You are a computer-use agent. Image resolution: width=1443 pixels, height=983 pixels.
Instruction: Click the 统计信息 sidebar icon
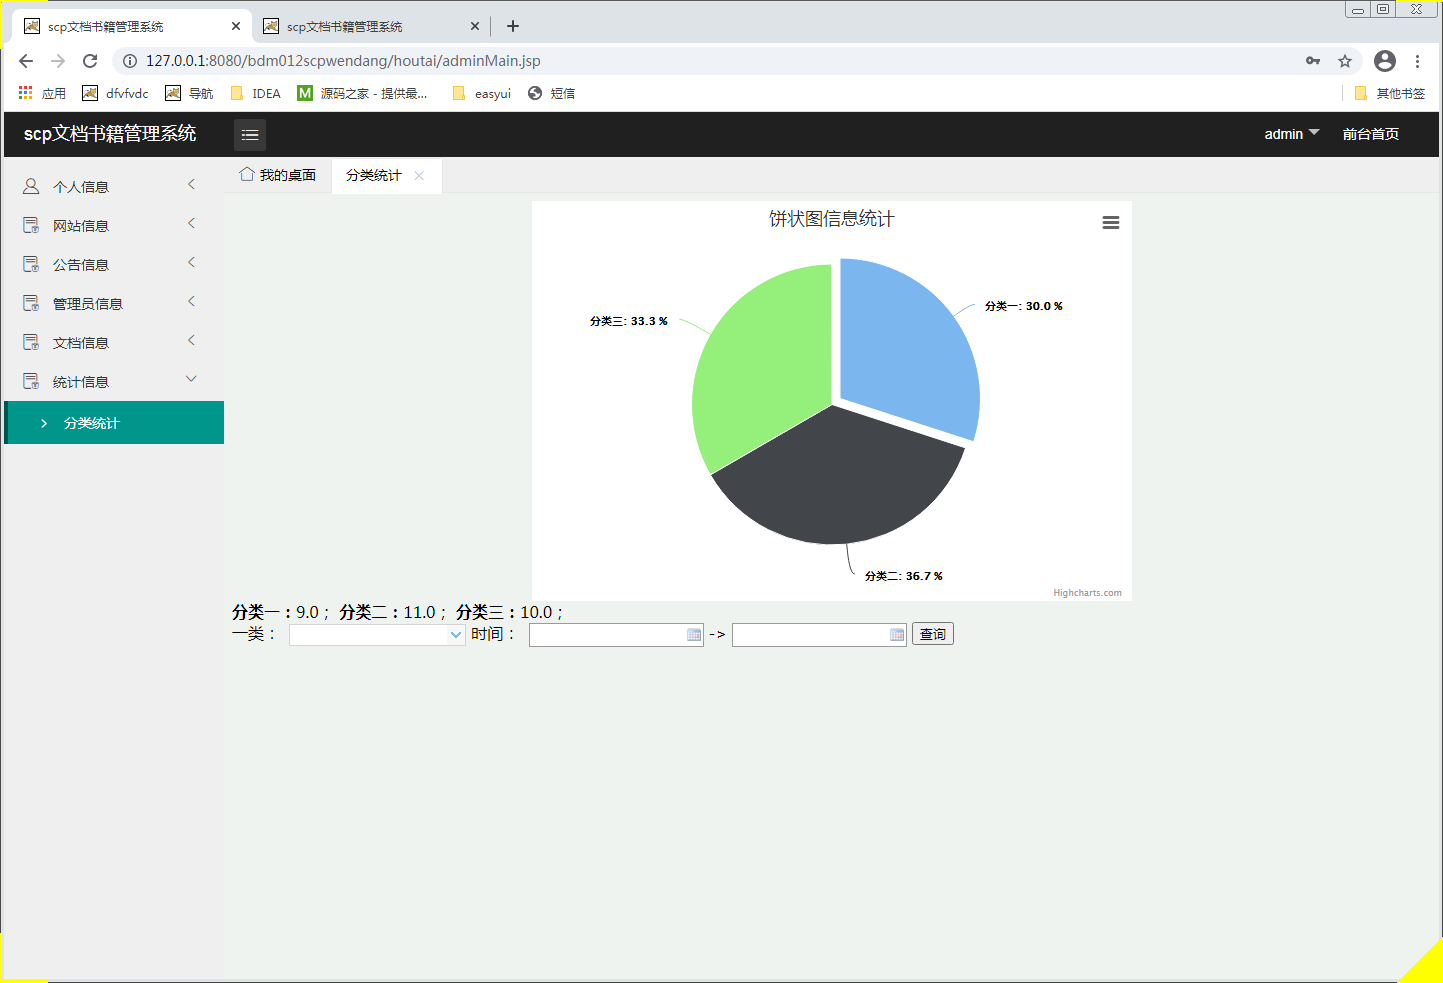(x=31, y=381)
